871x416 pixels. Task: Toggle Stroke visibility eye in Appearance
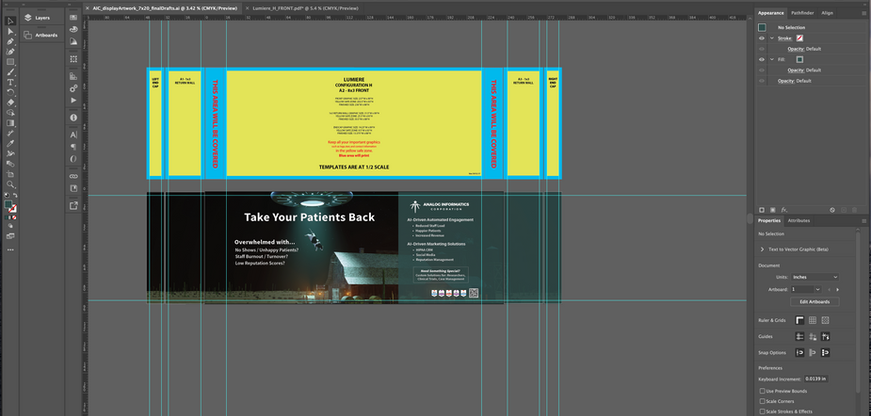762,38
